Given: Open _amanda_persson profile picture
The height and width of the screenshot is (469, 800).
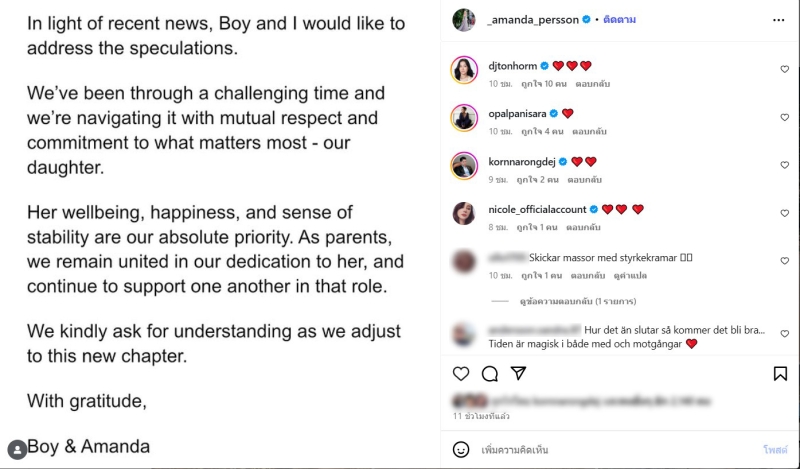Looking at the screenshot, I should 463,19.
